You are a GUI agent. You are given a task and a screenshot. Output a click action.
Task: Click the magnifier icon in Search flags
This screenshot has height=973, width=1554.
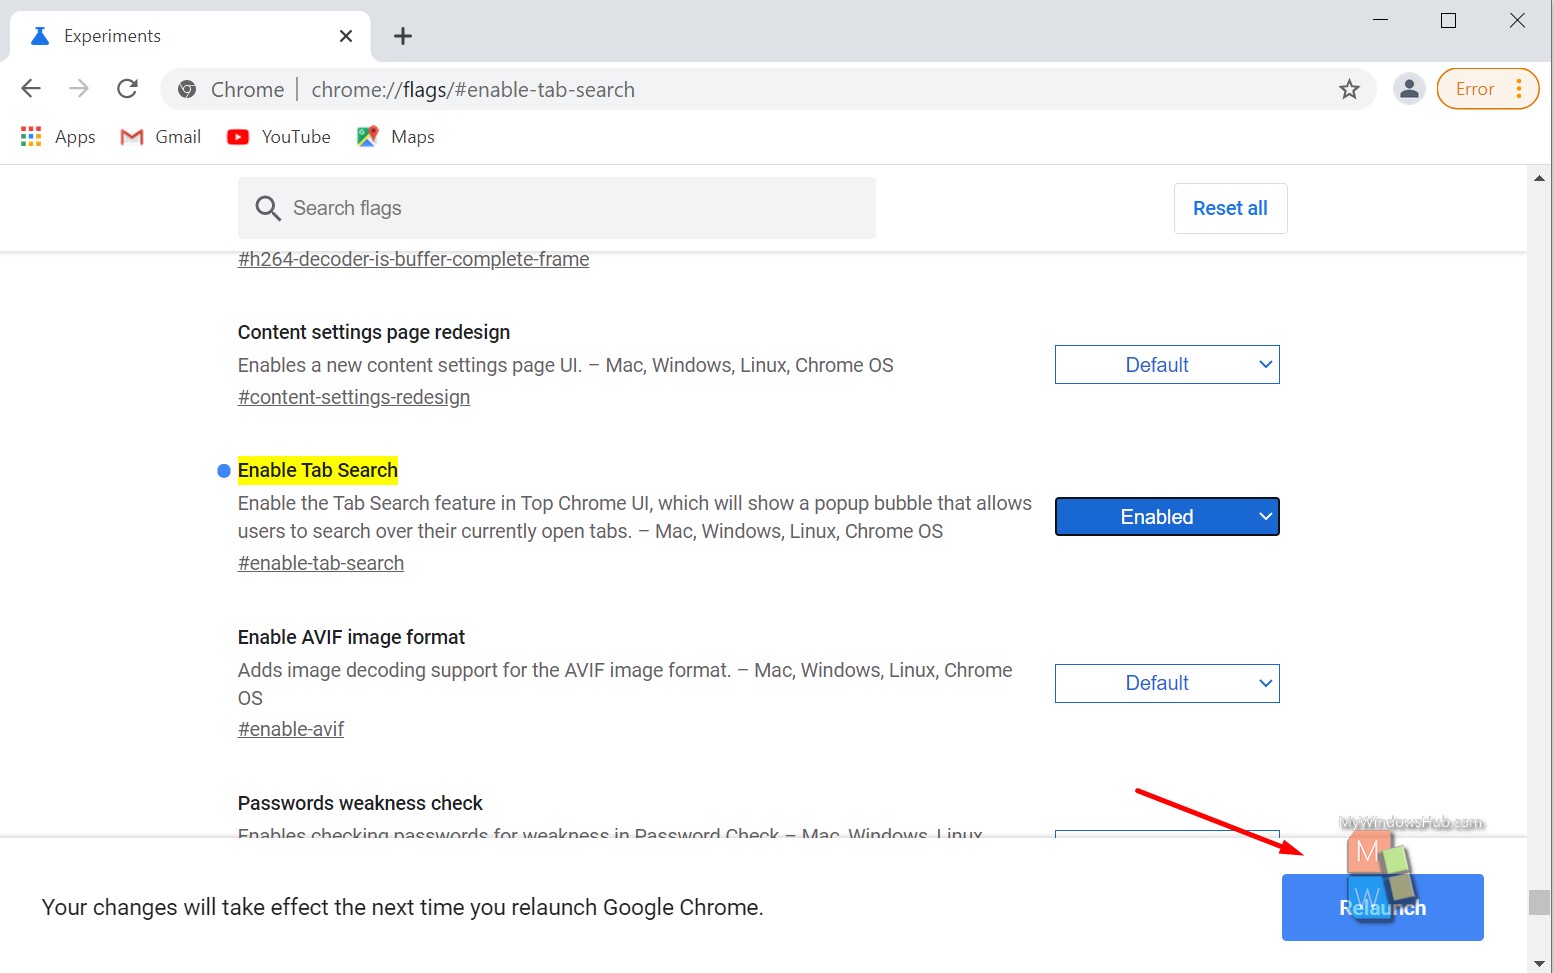(267, 208)
